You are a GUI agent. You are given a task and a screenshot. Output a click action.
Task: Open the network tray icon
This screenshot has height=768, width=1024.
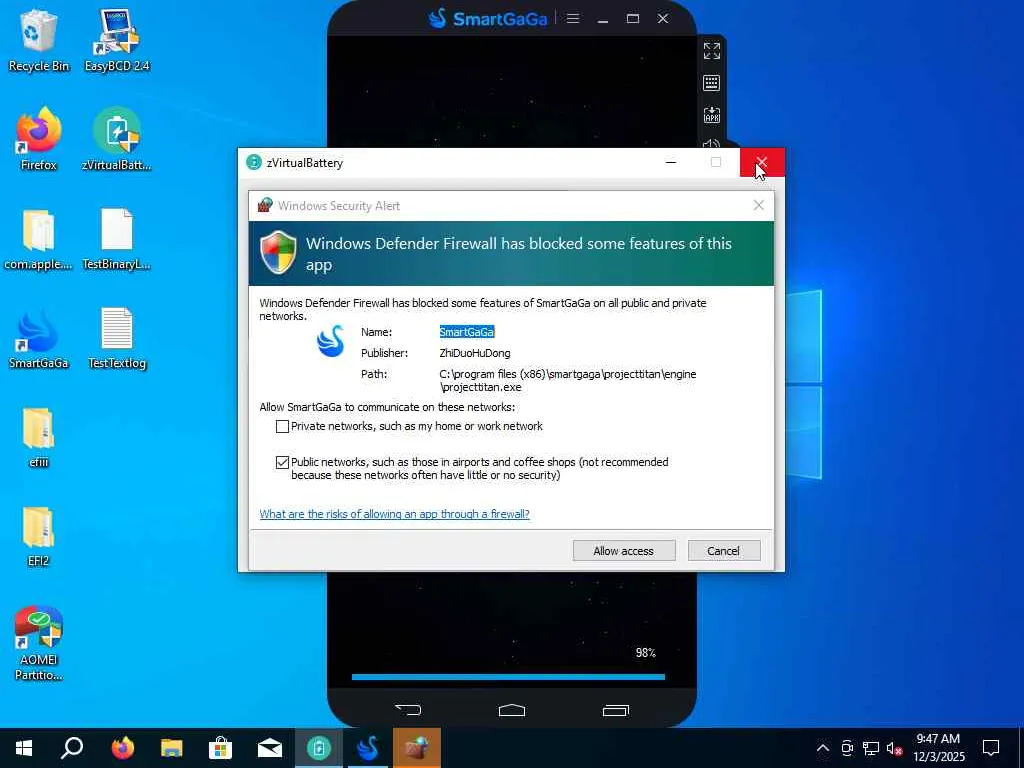871,748
